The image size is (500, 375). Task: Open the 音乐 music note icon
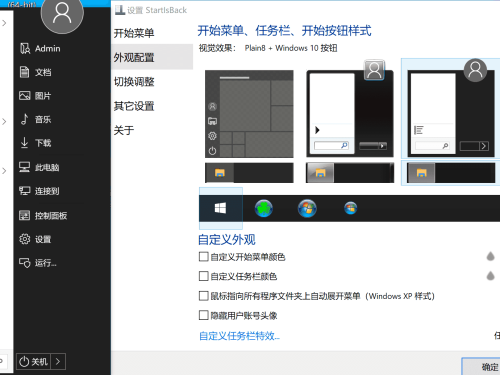[24, 119]
